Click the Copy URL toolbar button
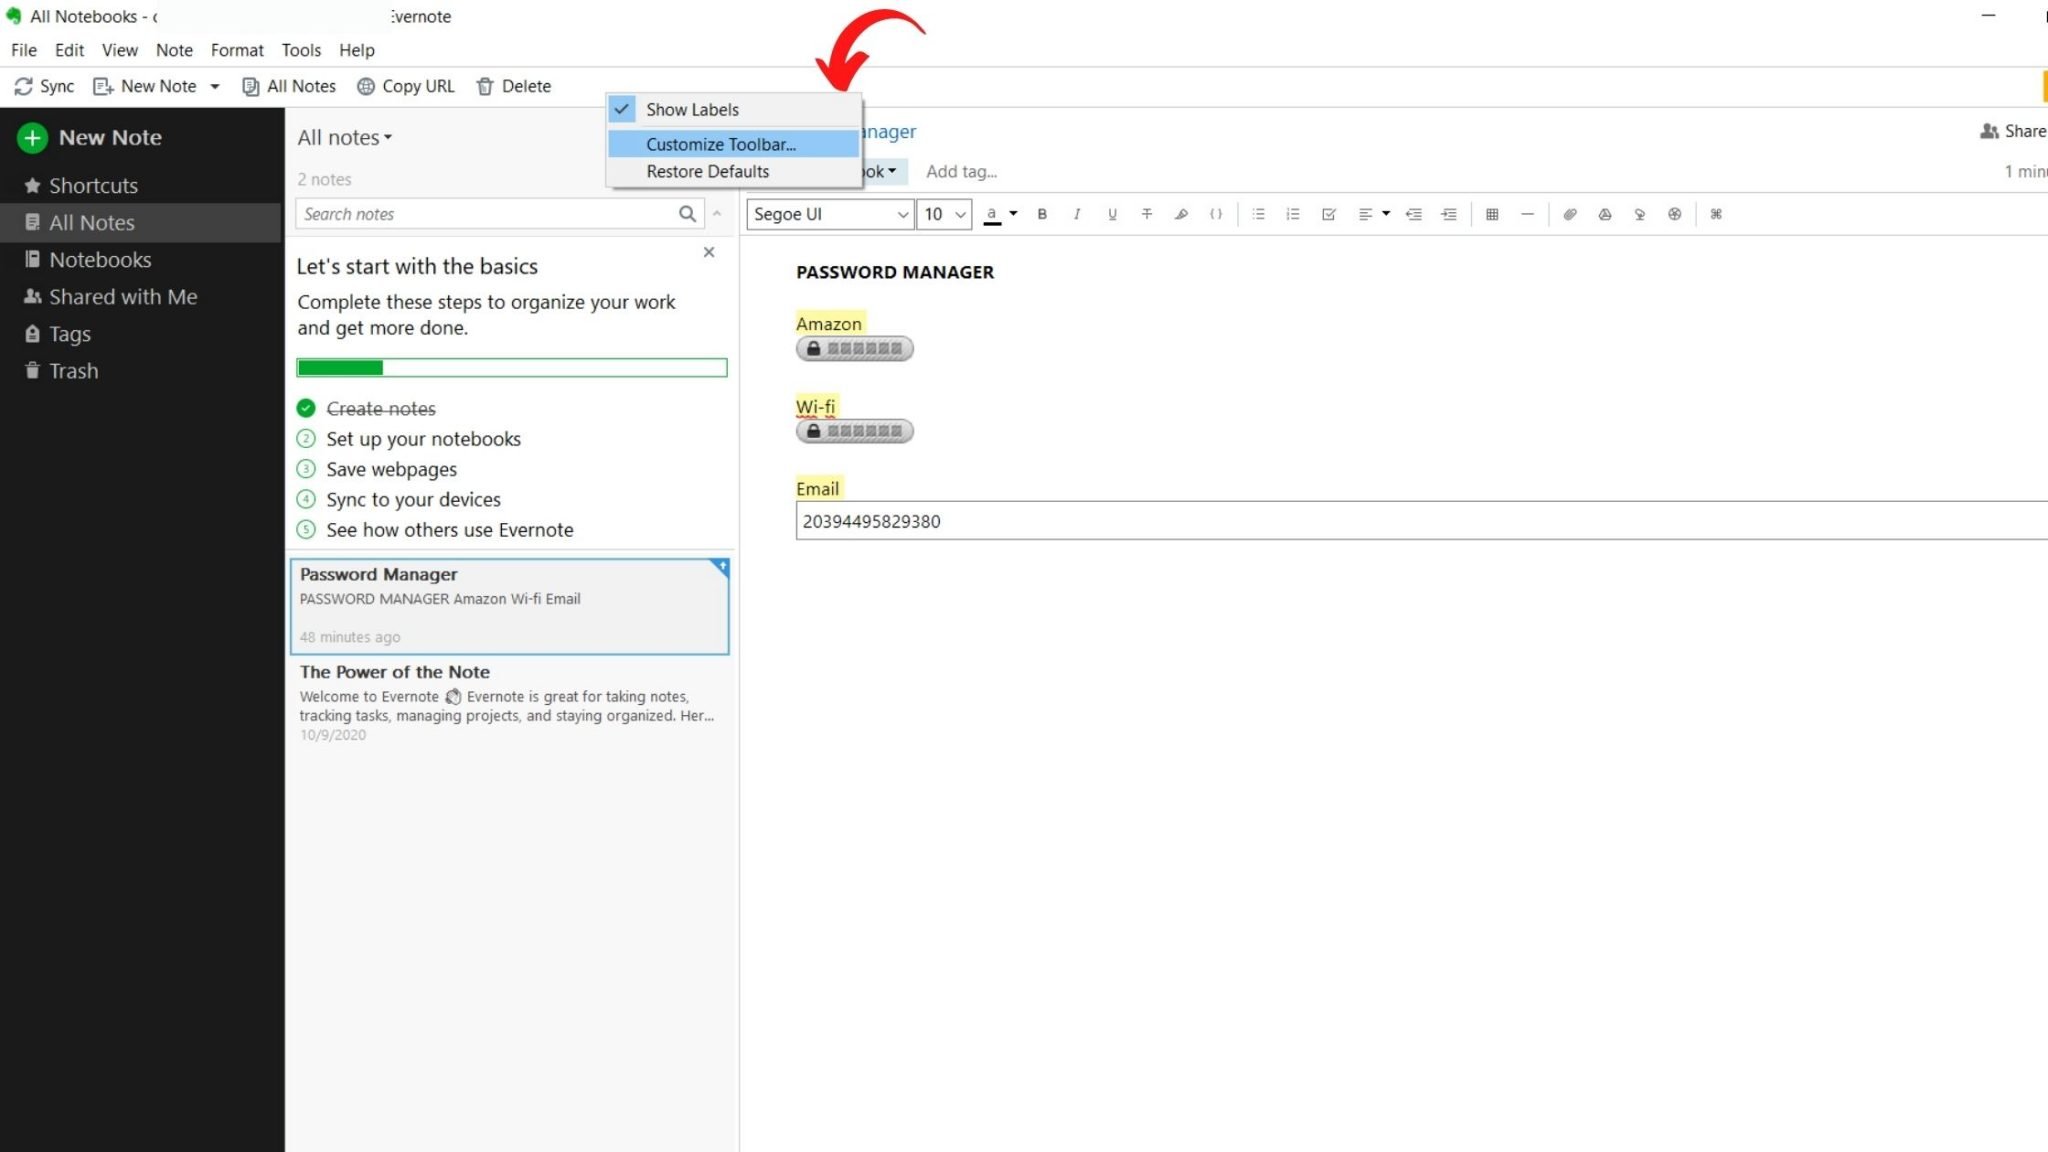This screenshot has width=2048, height=1152. click(406, 86)
